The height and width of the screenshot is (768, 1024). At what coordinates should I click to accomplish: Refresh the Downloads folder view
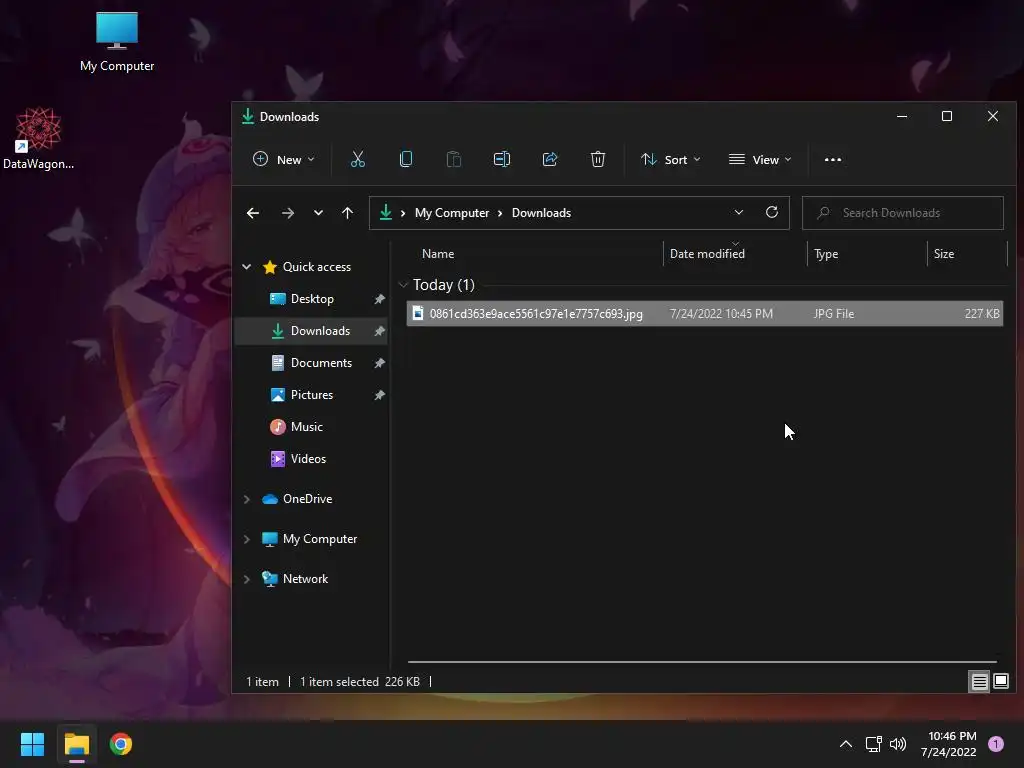click(771, 212)
